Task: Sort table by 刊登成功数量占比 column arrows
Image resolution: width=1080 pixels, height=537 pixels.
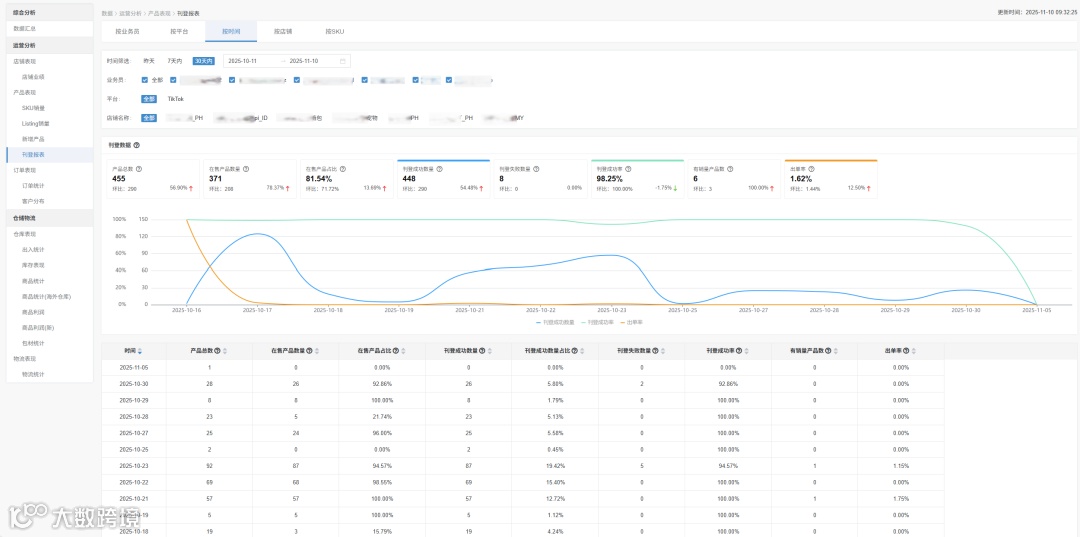Action: [583, 351]
